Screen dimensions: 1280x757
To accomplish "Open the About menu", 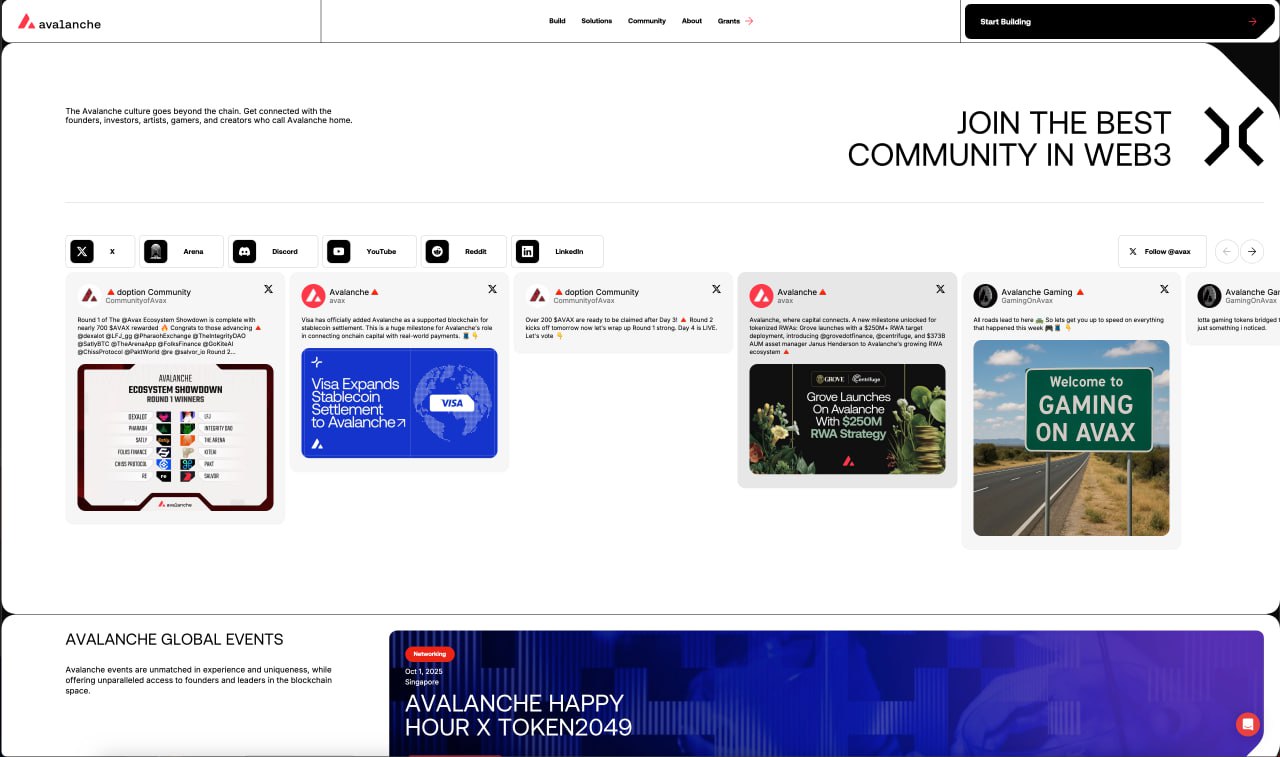I will click(692, 21).
